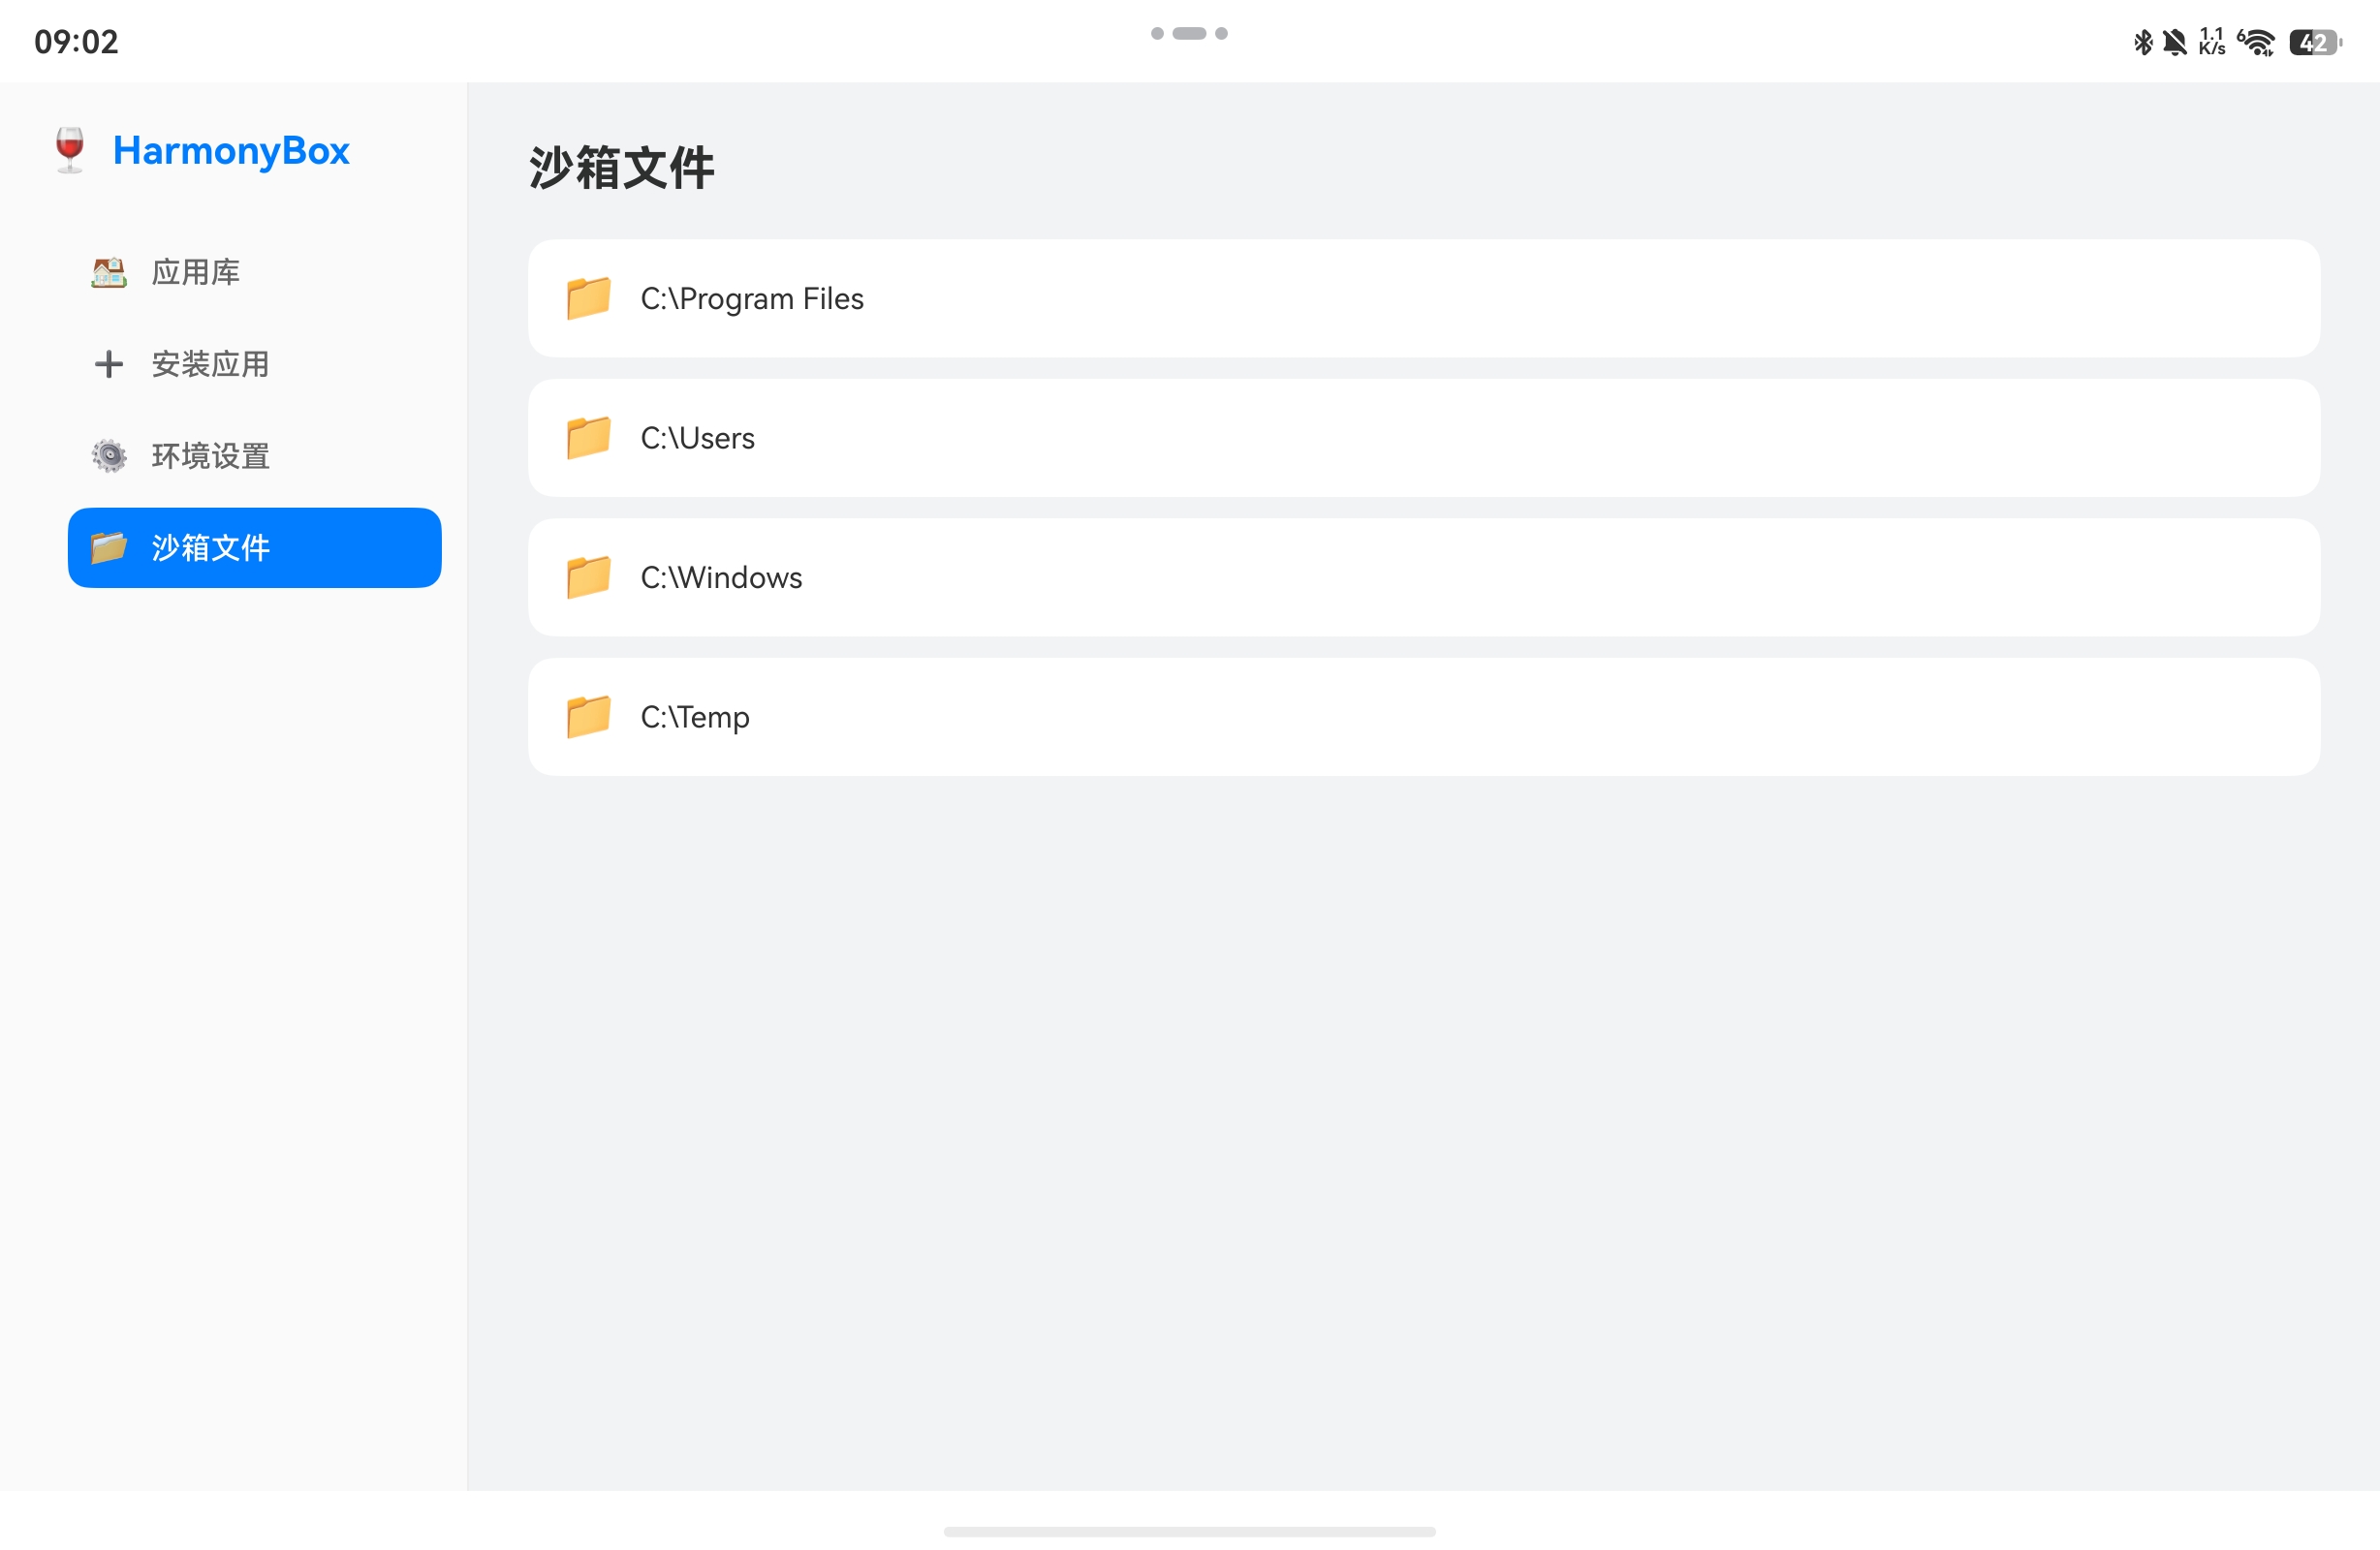The width and height of the screenshot is (2380, 1550).
Task: Click the folder icon for C:\Program Files
Action: click(x=588, y=298)
